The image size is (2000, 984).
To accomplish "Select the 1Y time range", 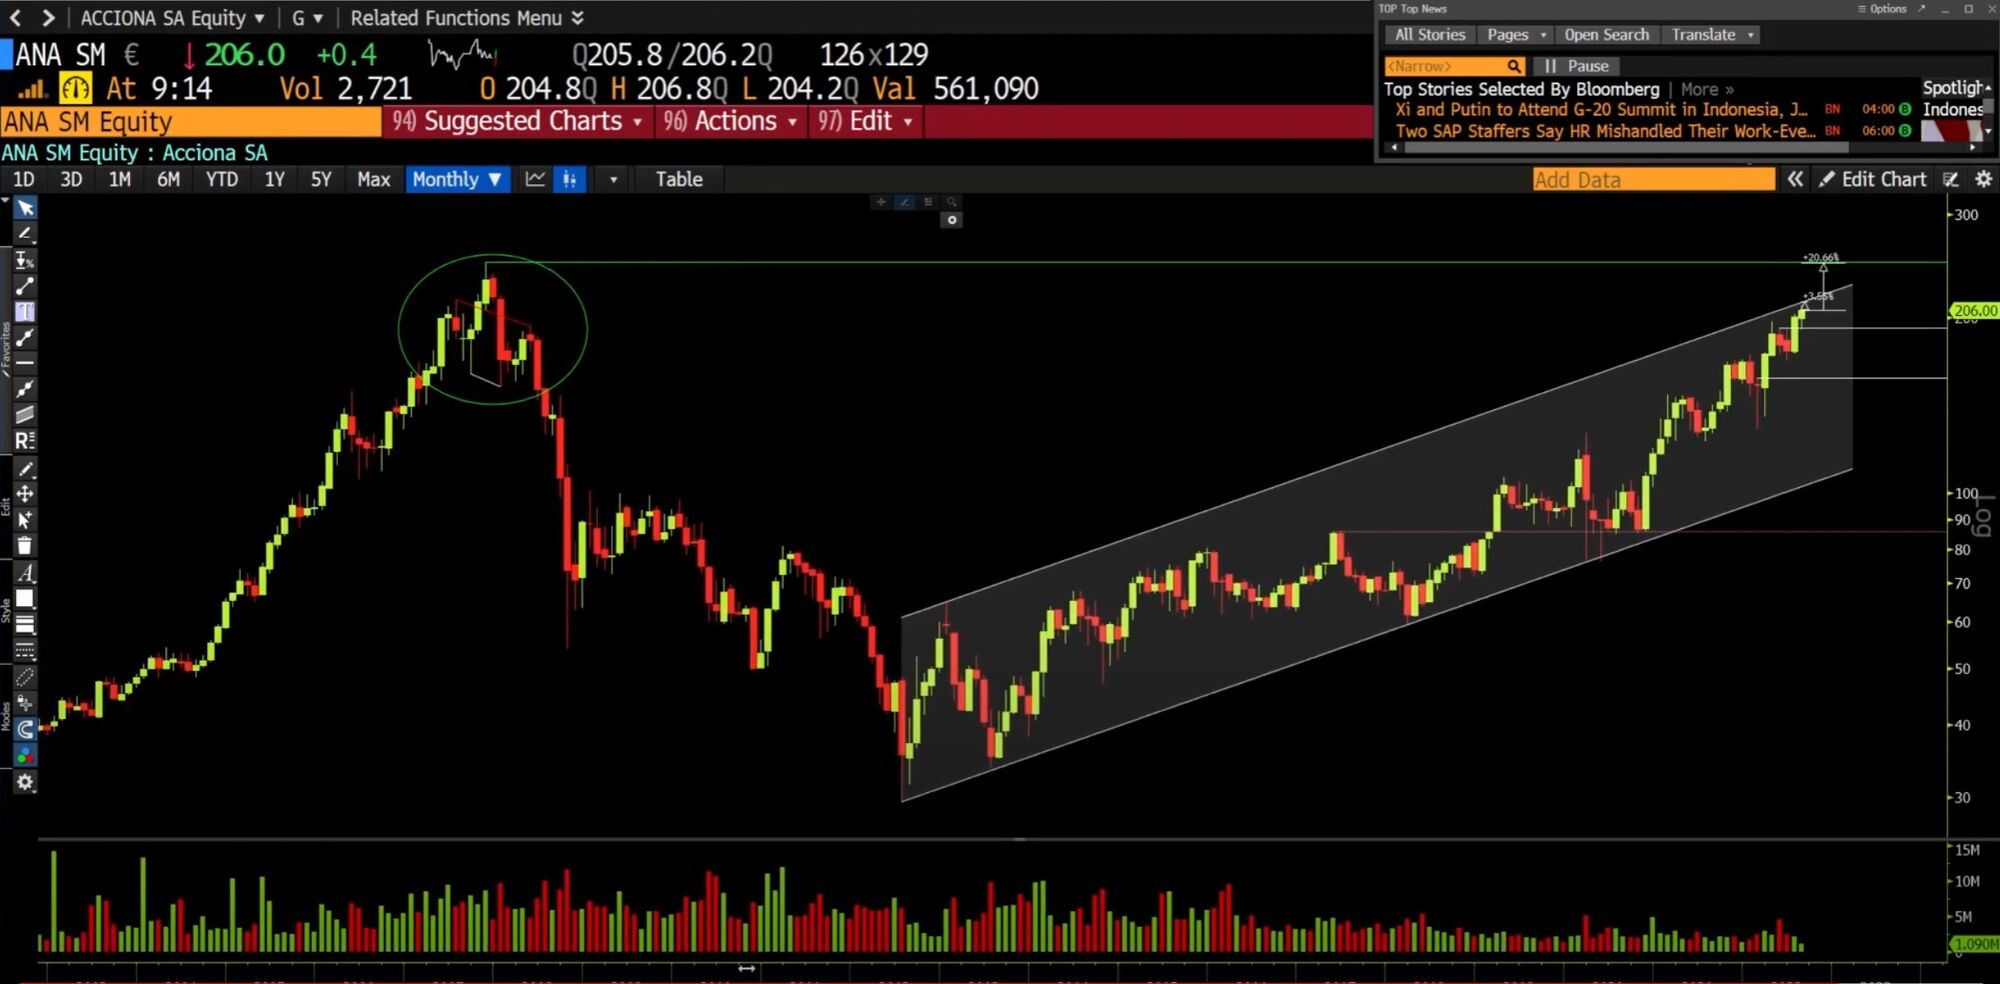I will tap(274, 179).
